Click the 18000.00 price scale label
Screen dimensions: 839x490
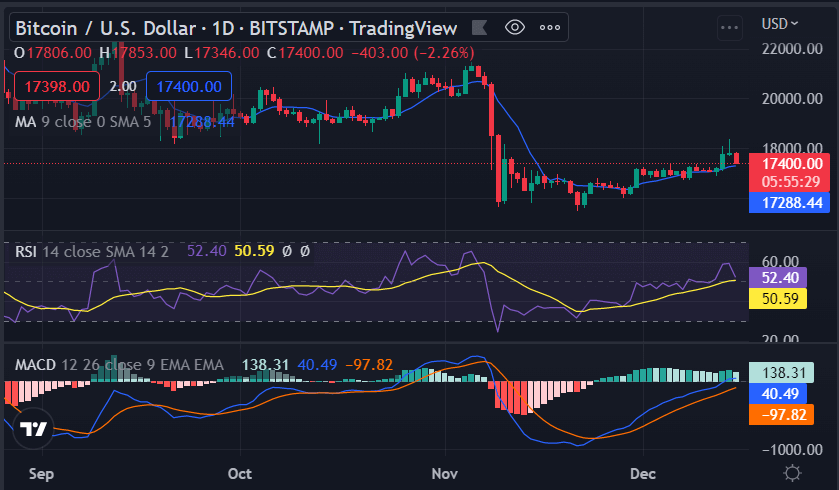[792, 148]
